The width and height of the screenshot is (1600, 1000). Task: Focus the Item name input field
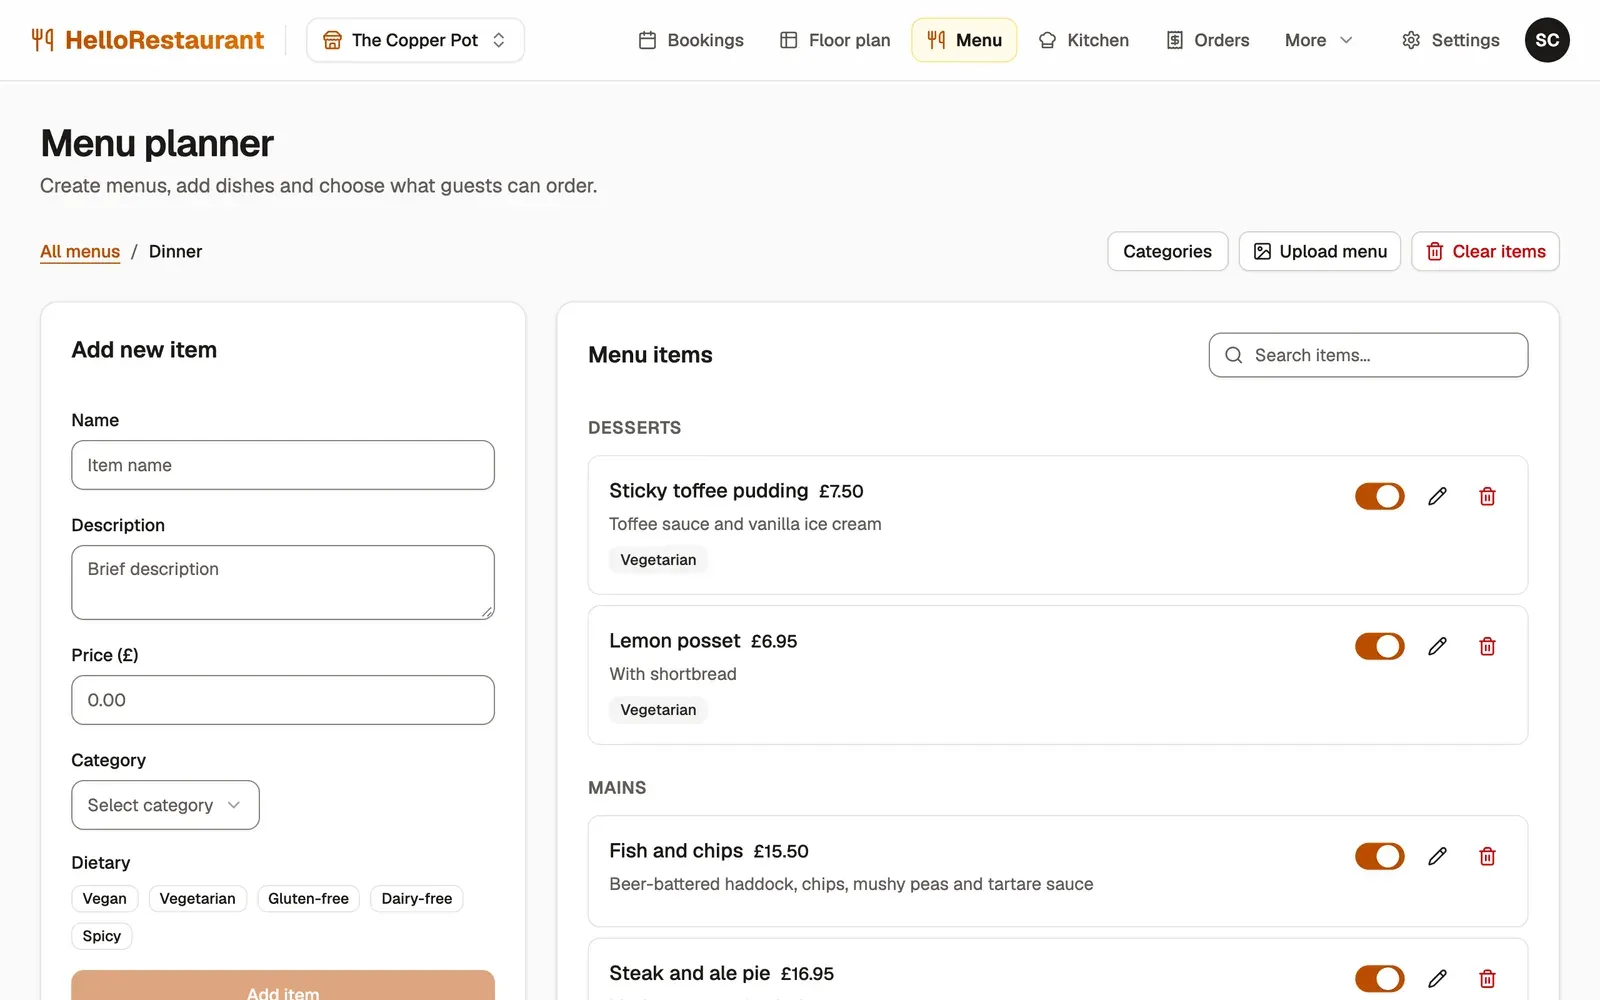click(x=283, y=465)
